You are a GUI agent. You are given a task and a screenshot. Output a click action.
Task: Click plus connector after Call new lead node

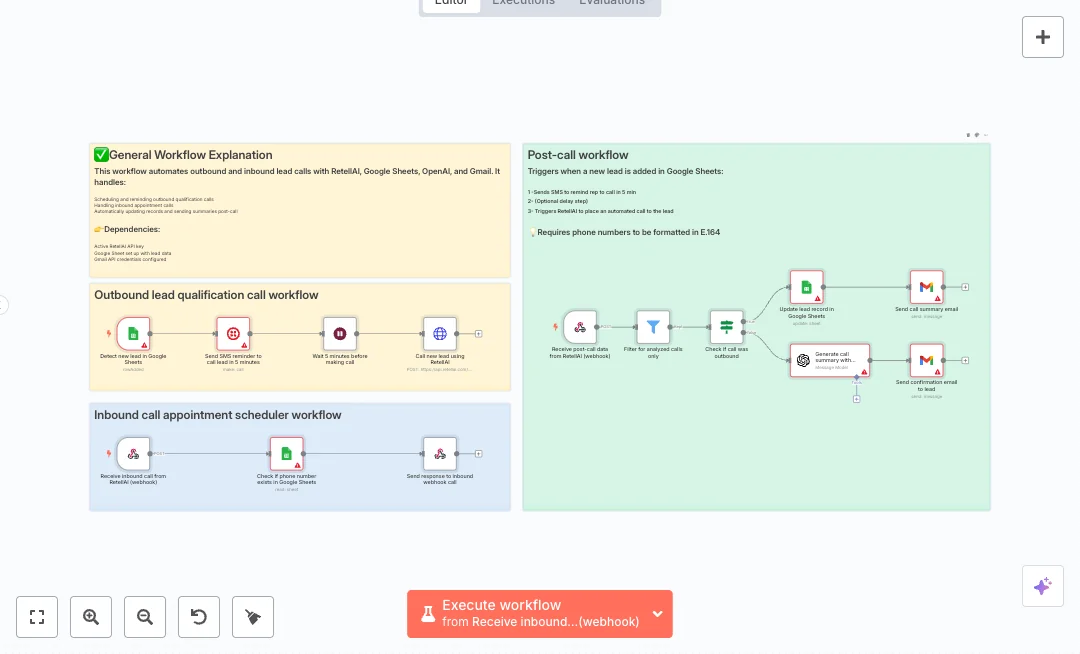[x=479, y=334]
